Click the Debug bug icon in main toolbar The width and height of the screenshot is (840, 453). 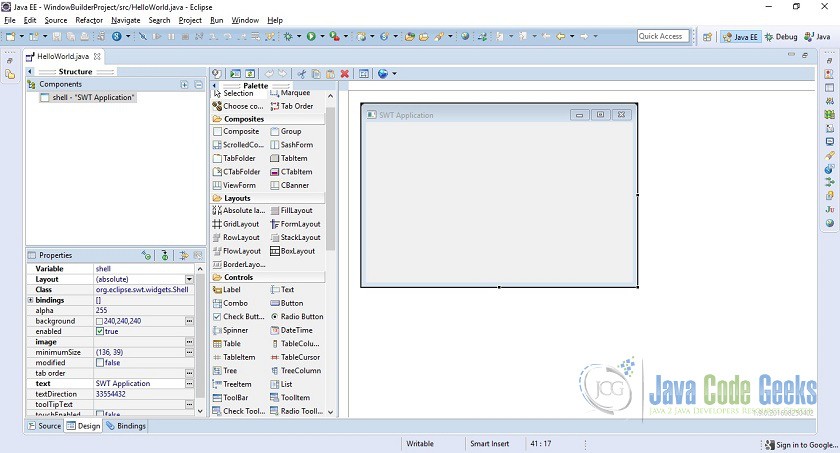click(288, 36)
